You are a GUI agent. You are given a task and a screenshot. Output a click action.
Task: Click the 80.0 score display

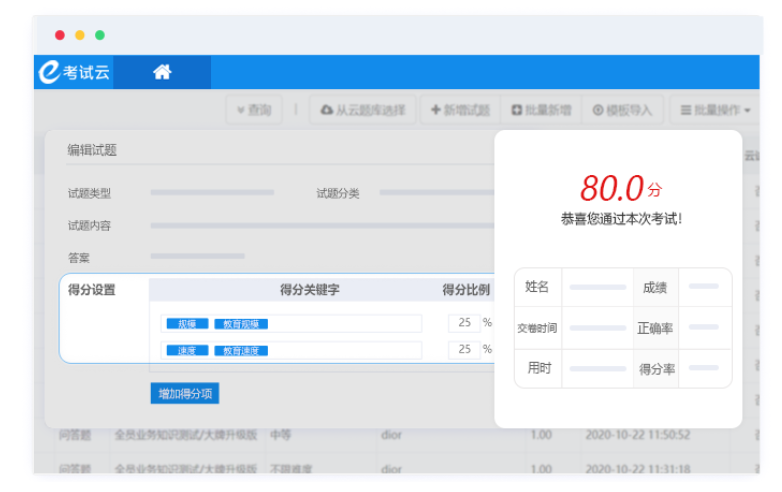pyautogui.click(x=611, y=188)
